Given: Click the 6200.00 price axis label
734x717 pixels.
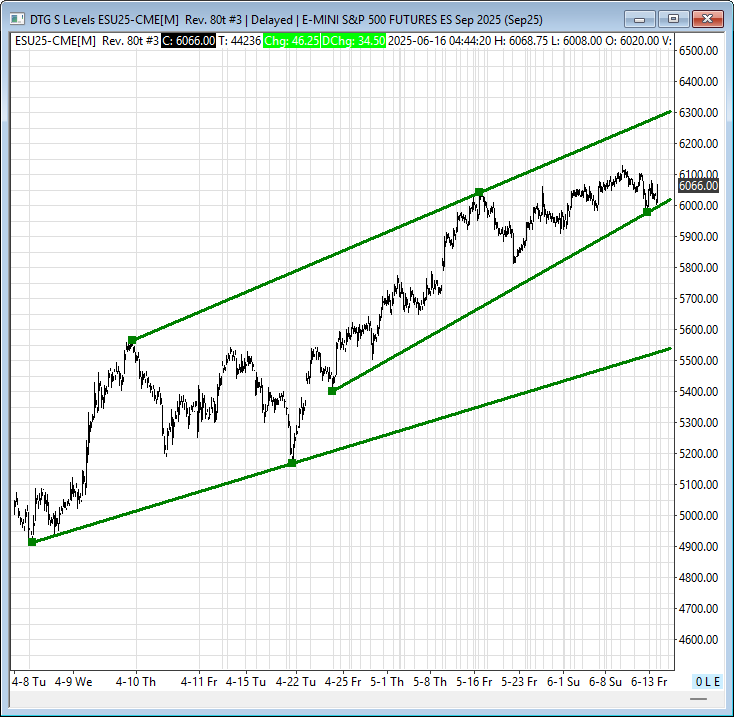Looking at the screenshot, I should pos(698,144).
